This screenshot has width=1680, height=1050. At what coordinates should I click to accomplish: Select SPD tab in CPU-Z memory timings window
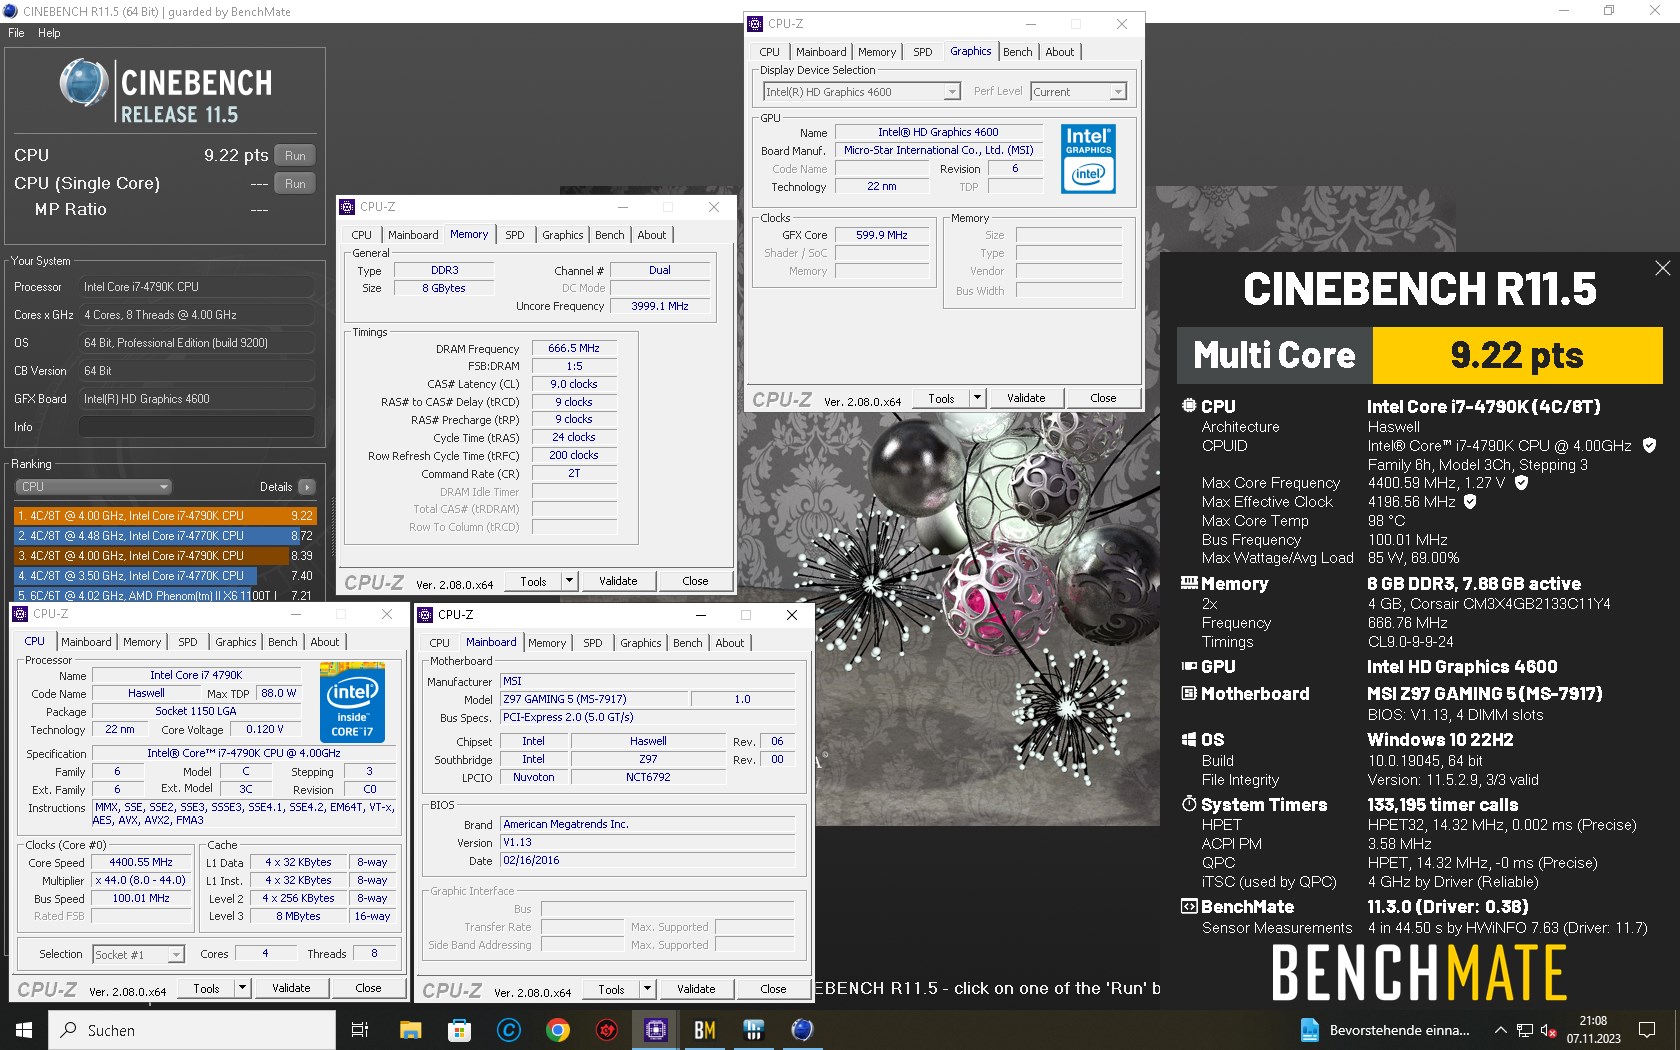click(x=515, y=235)
